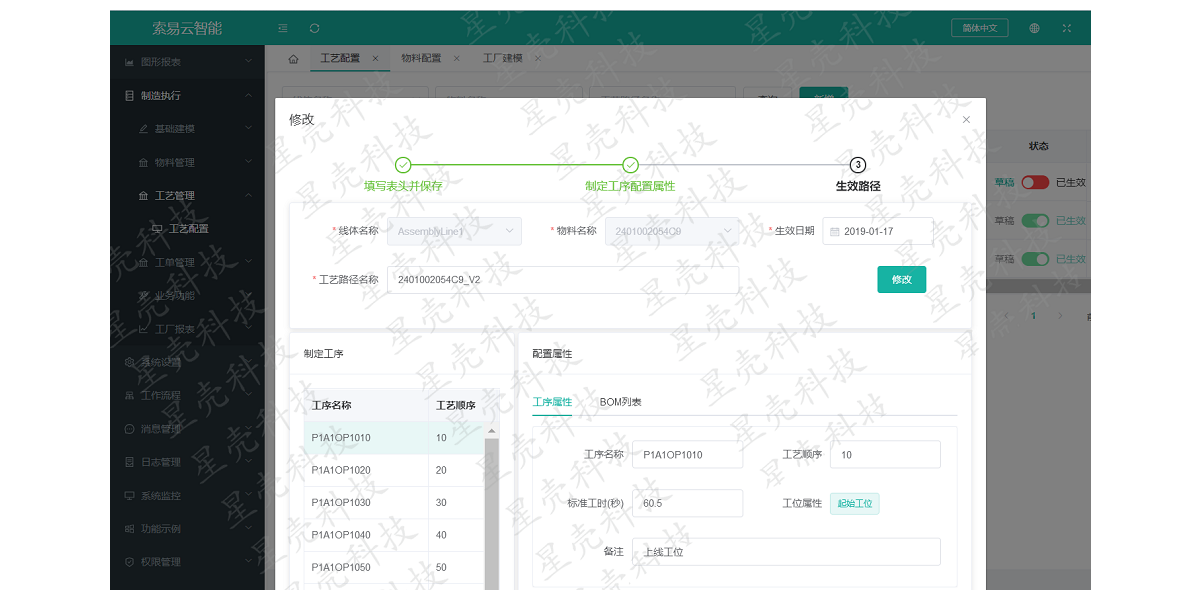Click the icon beside 日志管理
This screenshot has height=600, width=1200.
[x=129, y=462]
